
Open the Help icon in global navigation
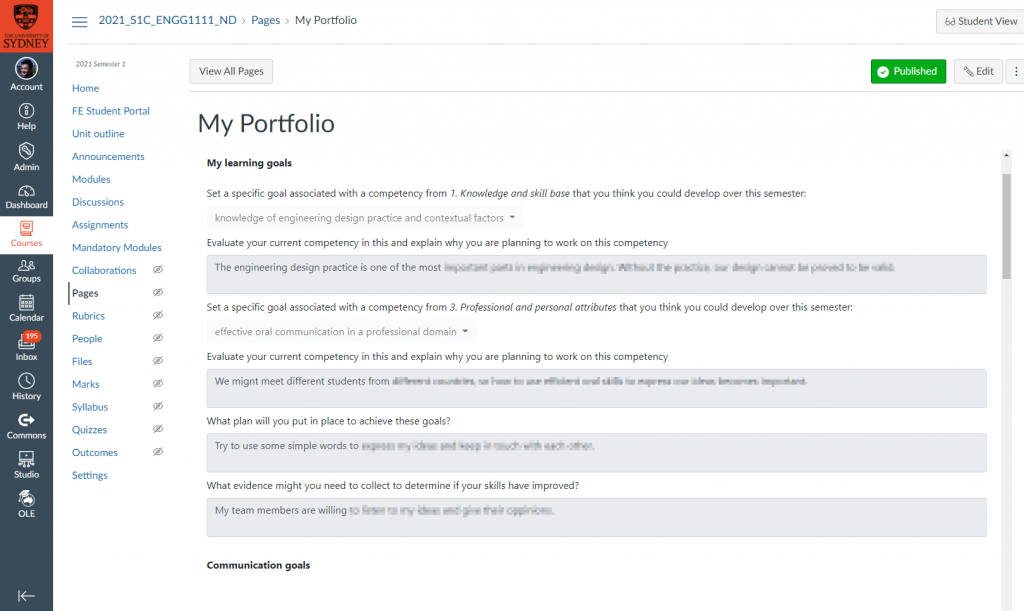[x=26, y=111]
